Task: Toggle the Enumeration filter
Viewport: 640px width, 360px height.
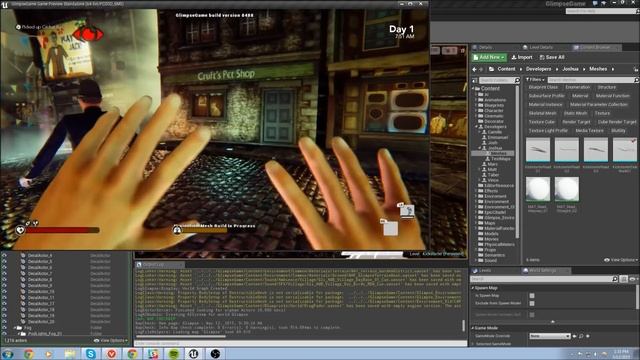Action: (x=578, y=87)
